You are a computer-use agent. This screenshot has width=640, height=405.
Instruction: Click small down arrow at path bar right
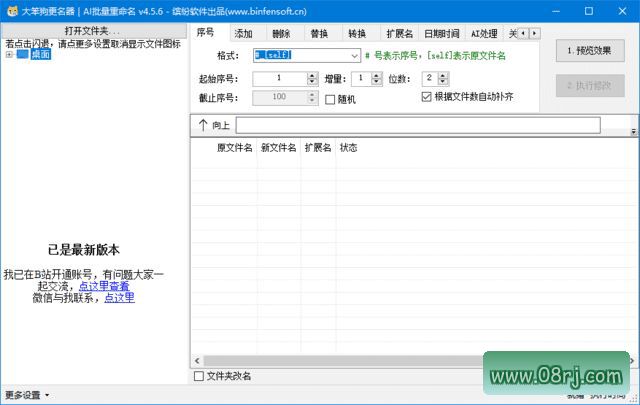coord(633,131)
